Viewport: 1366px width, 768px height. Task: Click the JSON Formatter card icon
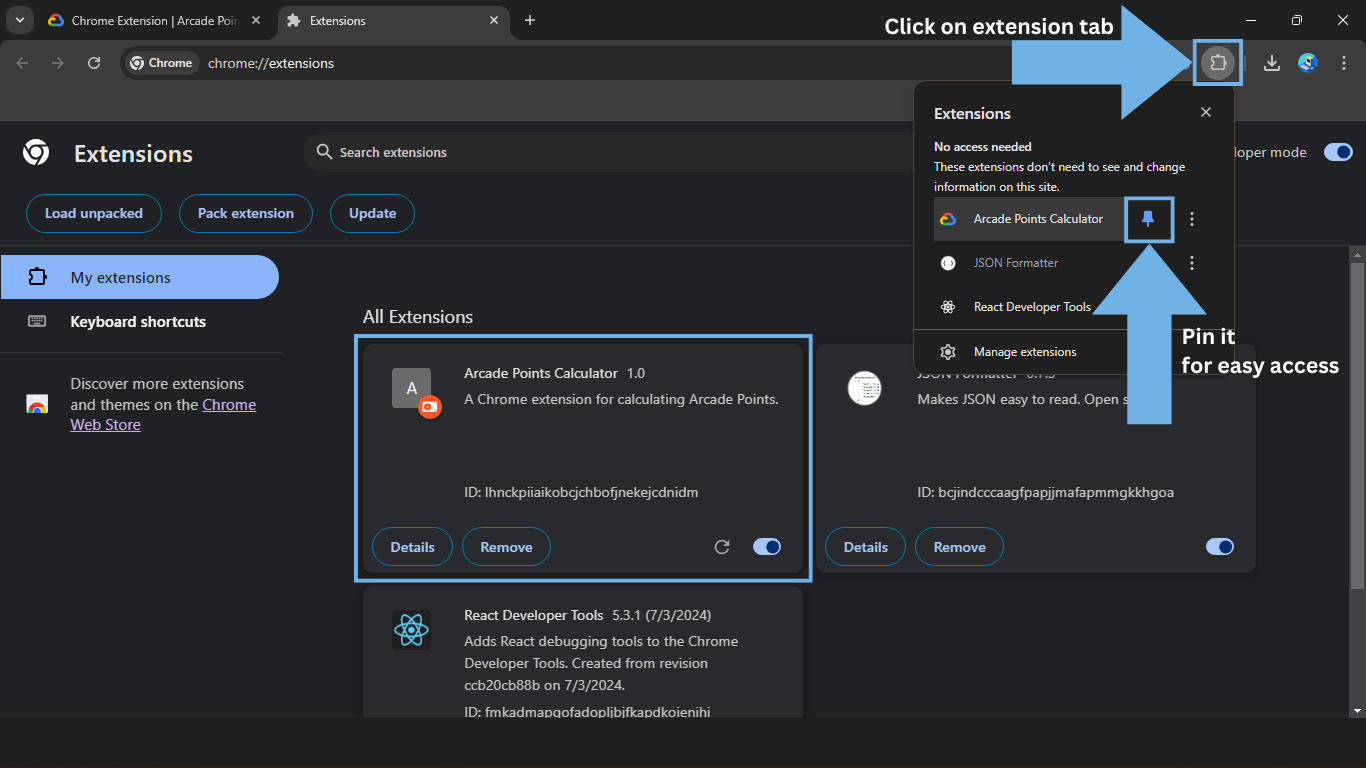(x=864, y=388)
